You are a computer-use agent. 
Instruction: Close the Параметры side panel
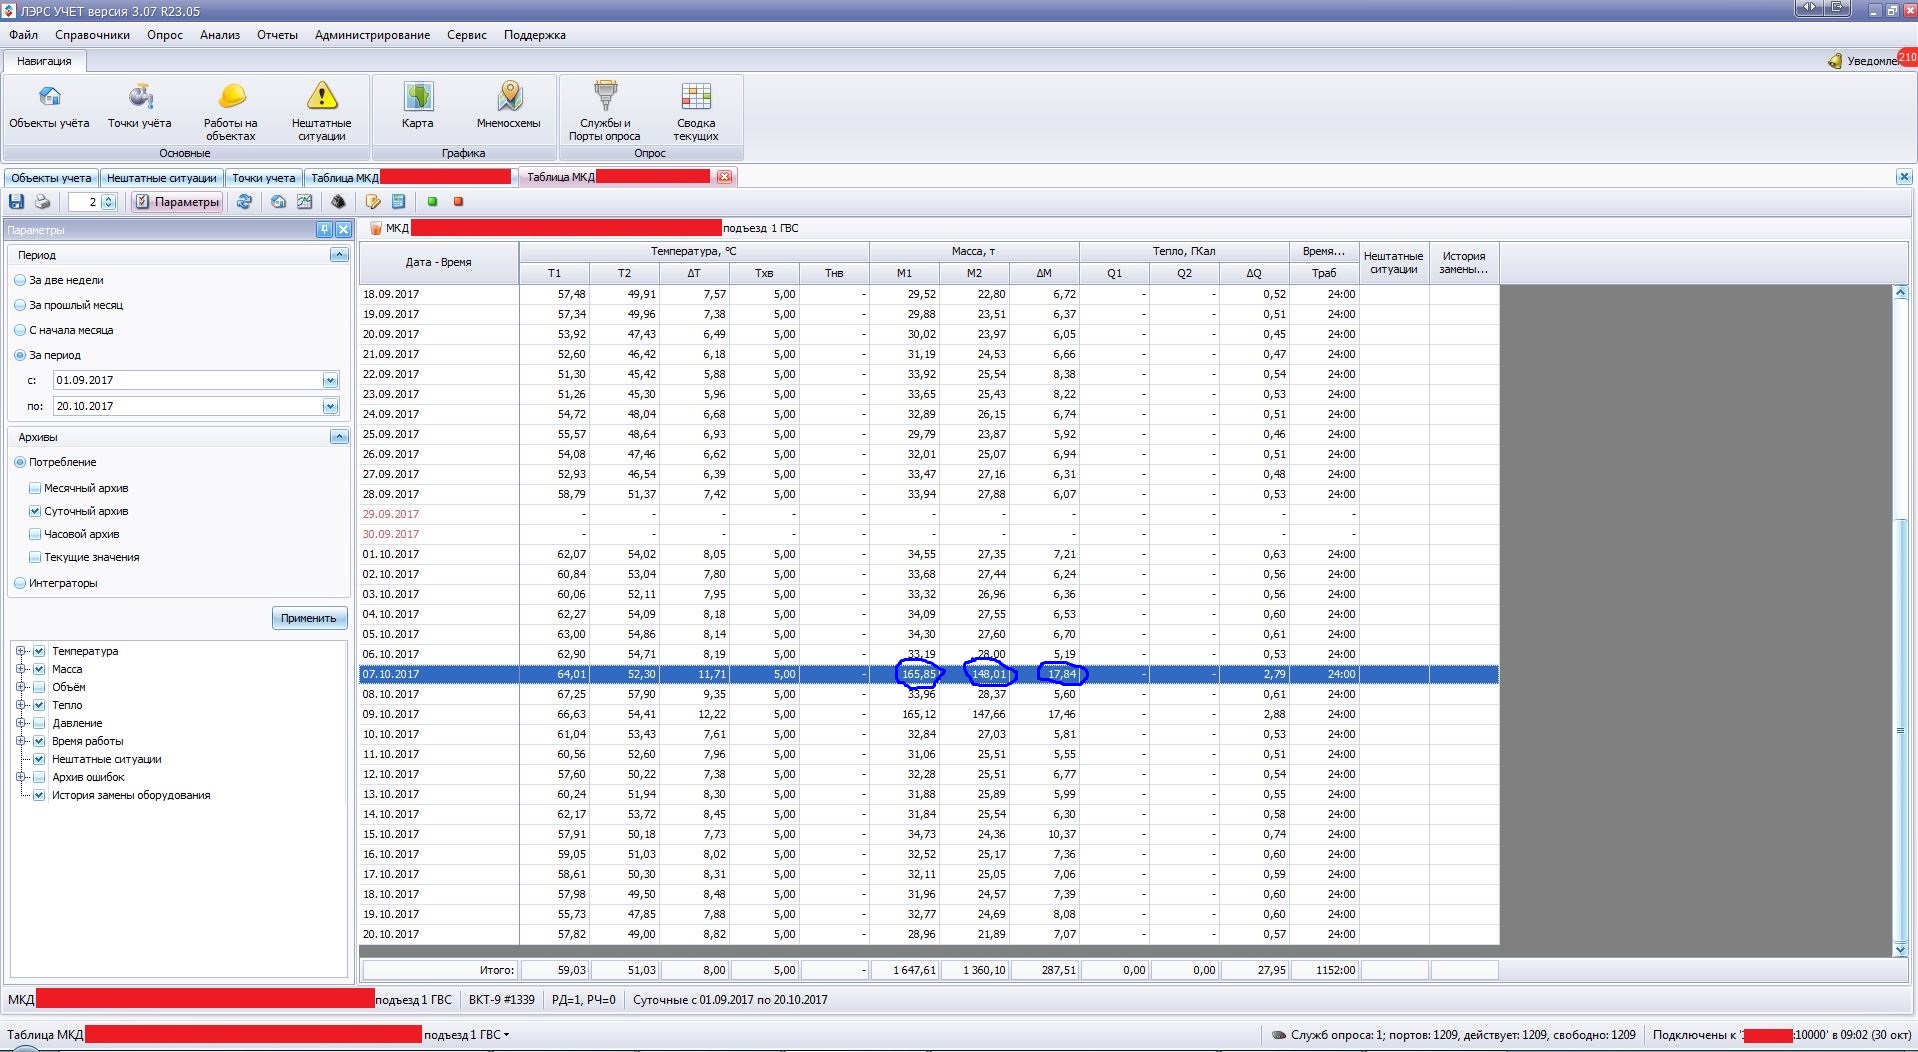pos(343,230)
